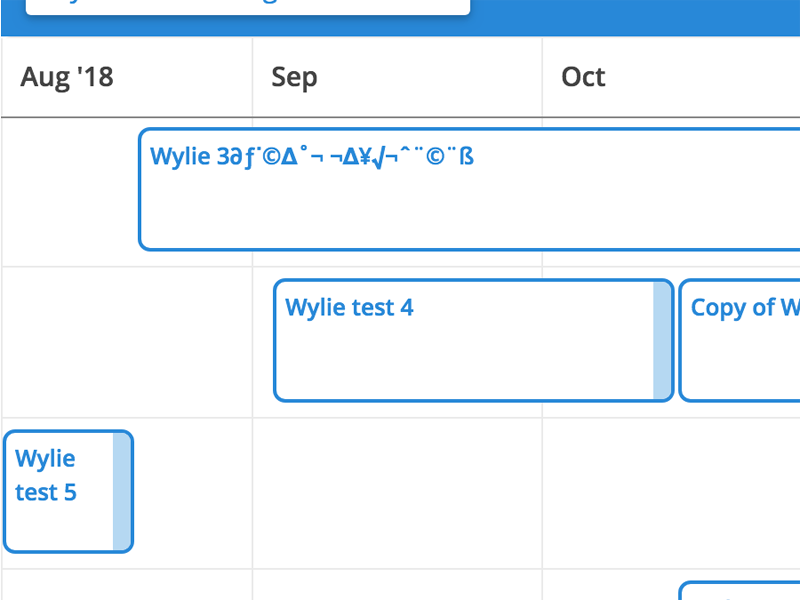800x600 pixels.
Task: Select the partially visible bar at the bottom right
Action: click(x=740, y=591)
